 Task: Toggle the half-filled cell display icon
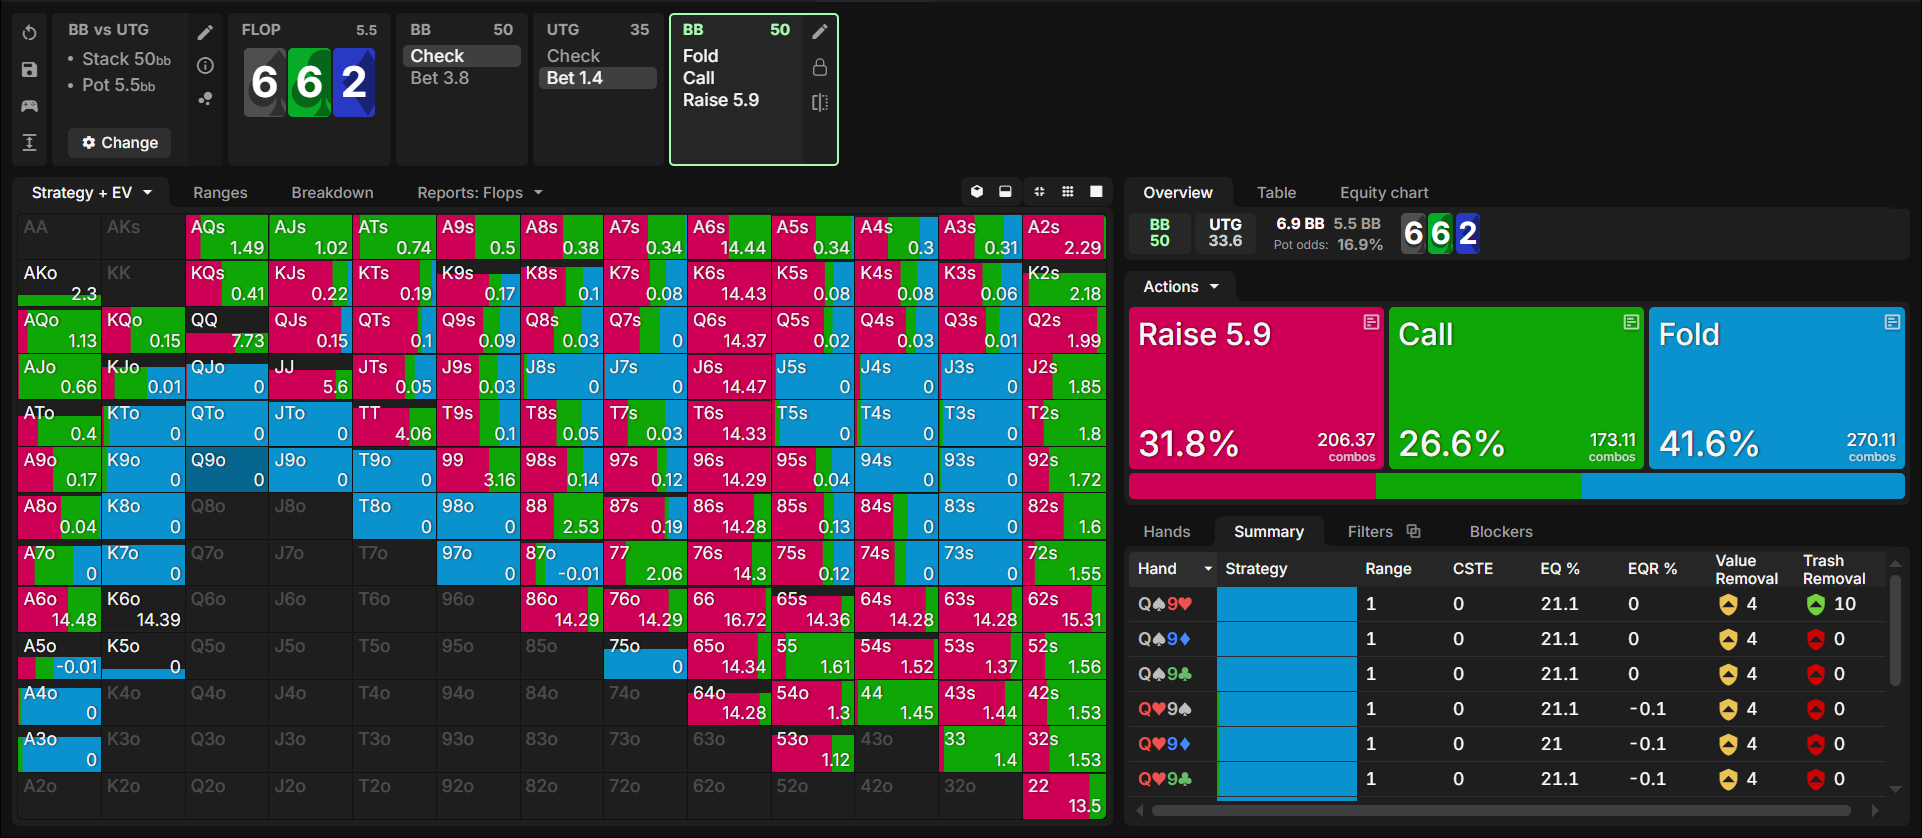[1005, 192]
